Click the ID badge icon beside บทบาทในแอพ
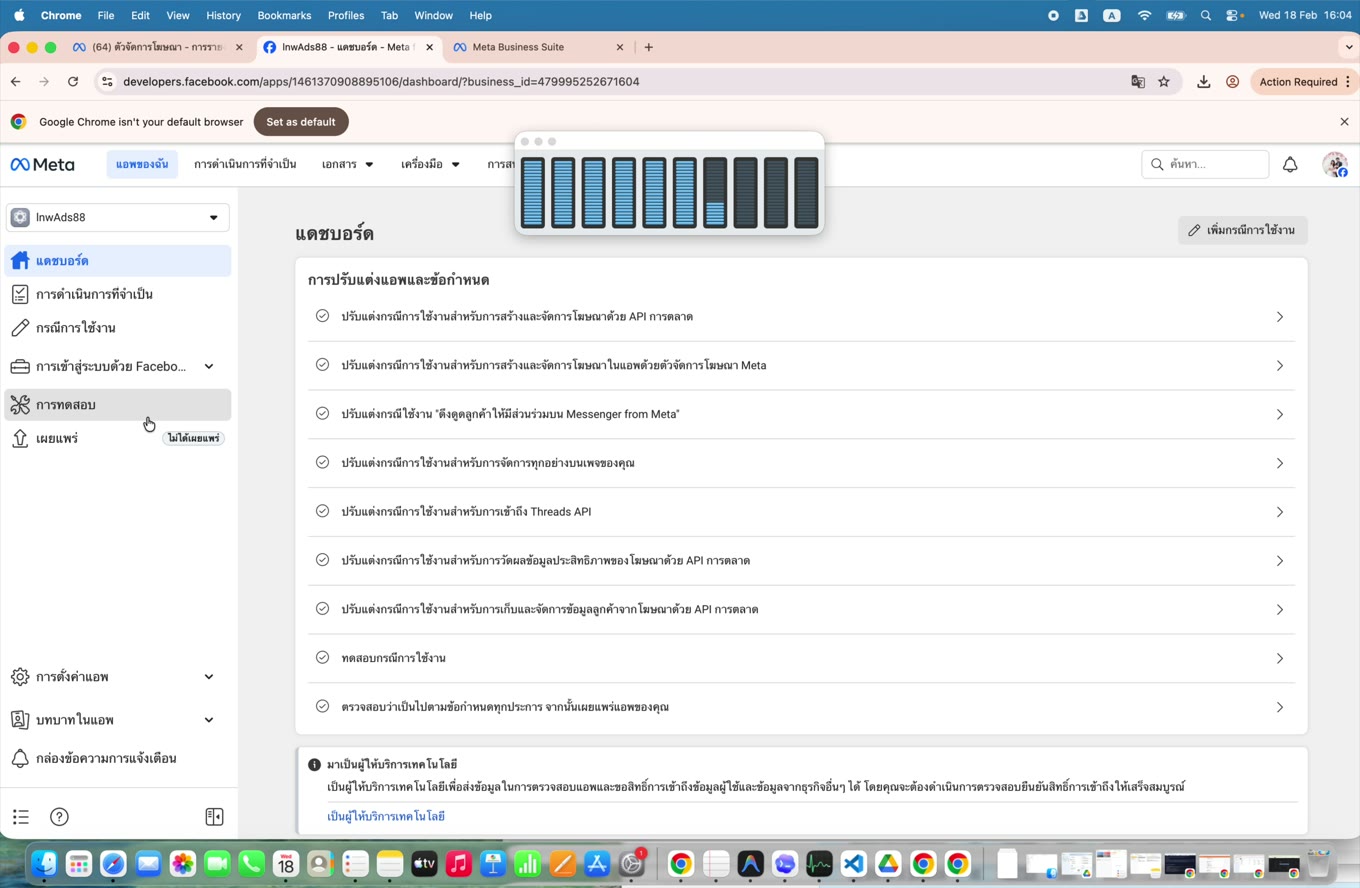1360x888 pixels. (20, 720)
